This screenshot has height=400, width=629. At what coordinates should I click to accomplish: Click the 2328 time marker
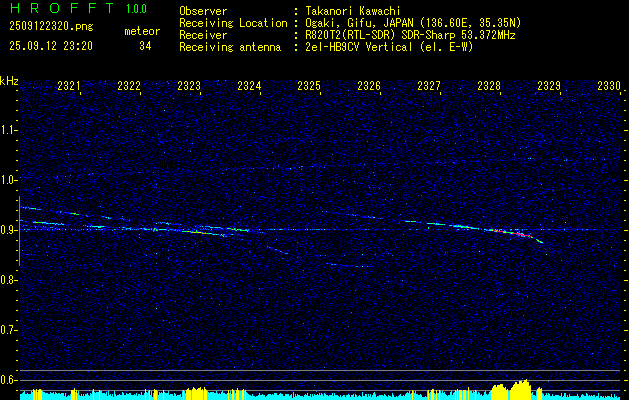coord(489,87)
